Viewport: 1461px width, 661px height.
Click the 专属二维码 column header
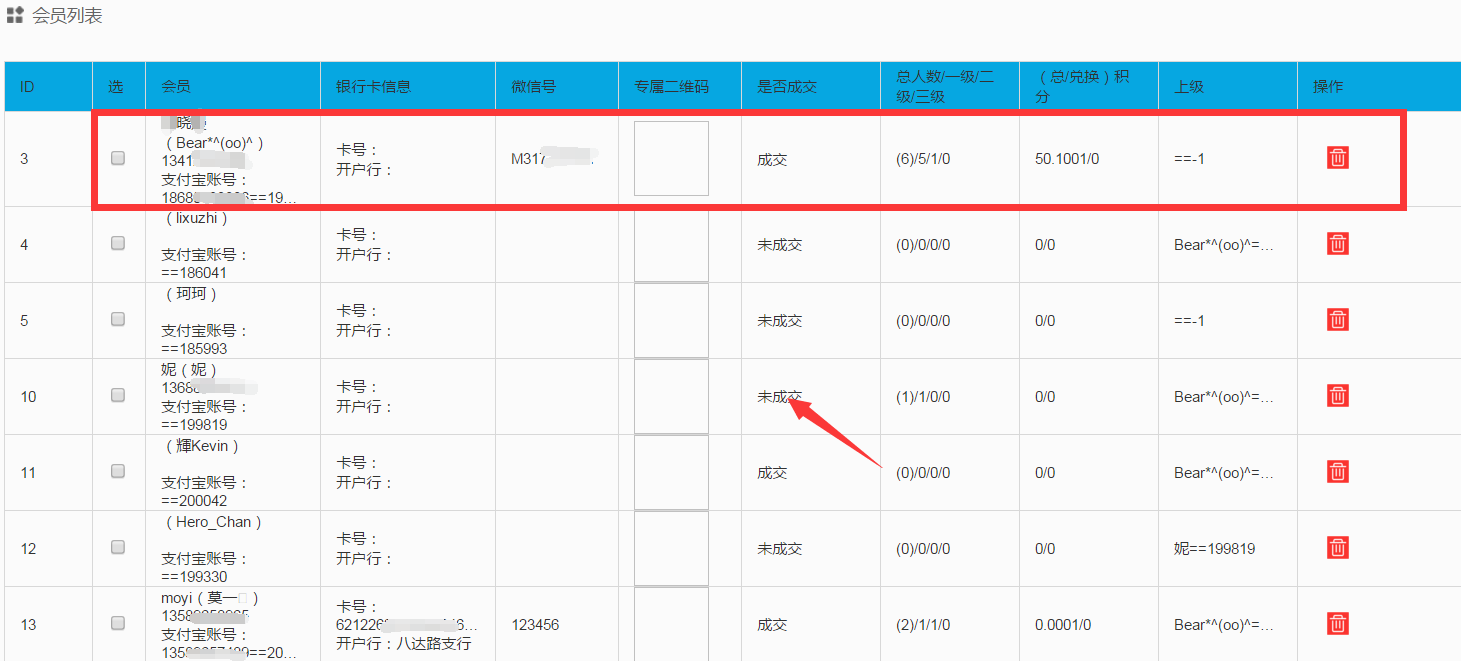(x=671, y=87)
